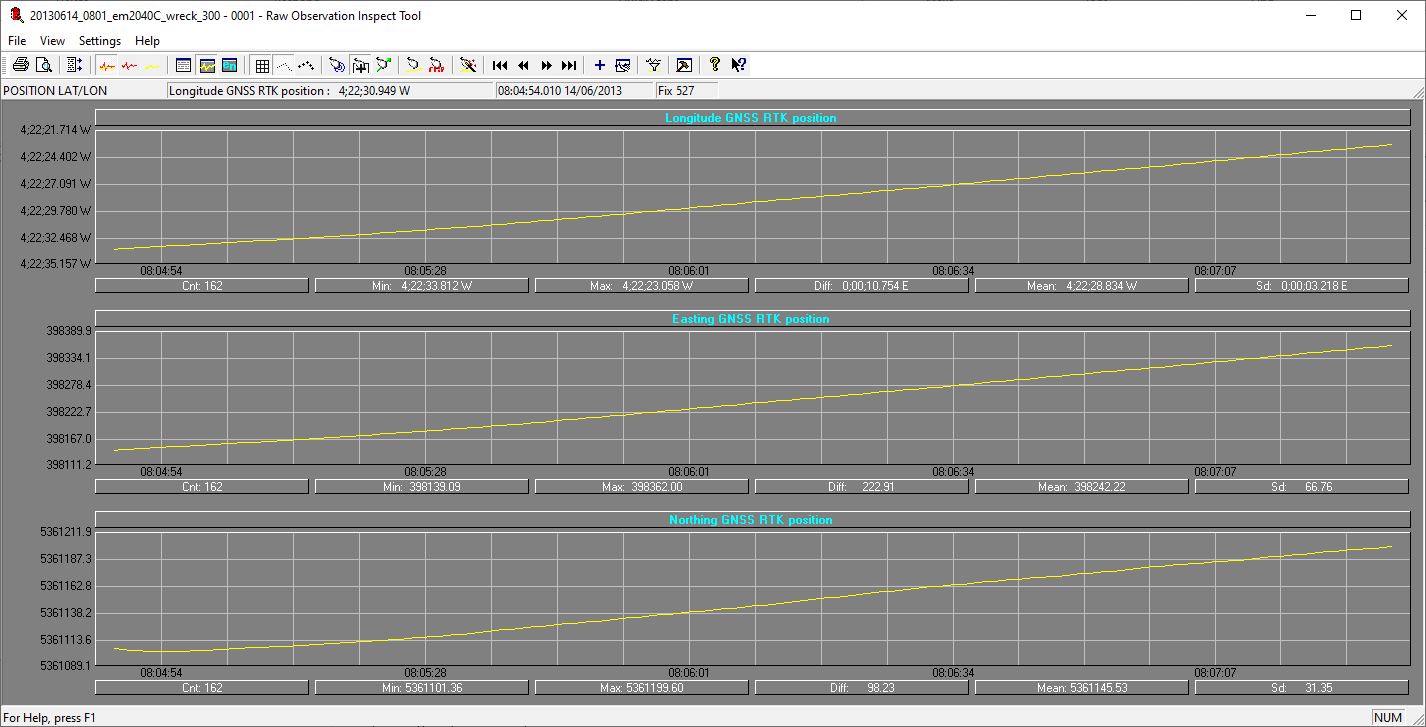Activate the context help arrow-question icon
The height and width of the screenshot is (727, 1426).
[x=738, y=65]
